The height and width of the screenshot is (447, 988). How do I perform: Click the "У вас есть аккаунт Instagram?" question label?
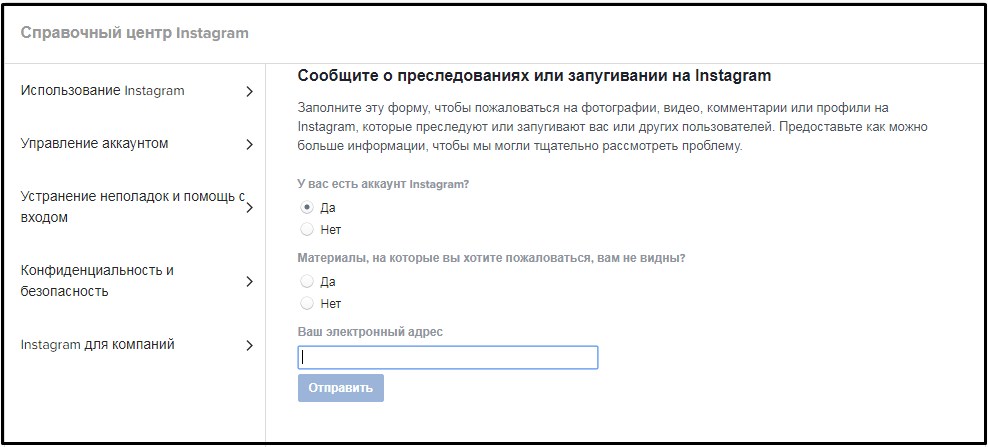pos(383,185)
